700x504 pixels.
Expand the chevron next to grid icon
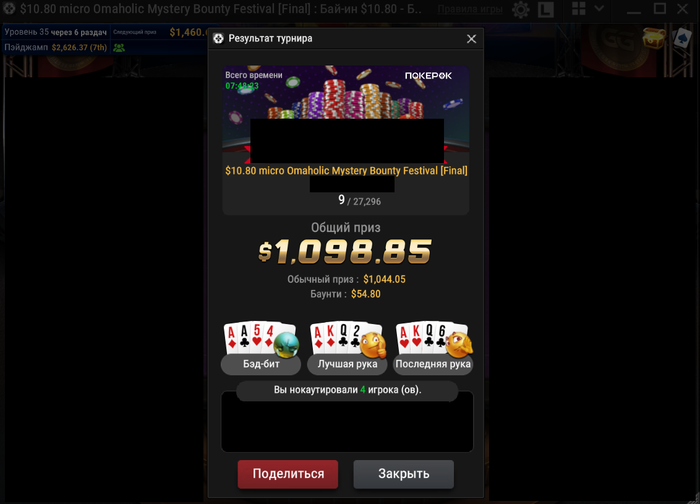tap(599, 8)
